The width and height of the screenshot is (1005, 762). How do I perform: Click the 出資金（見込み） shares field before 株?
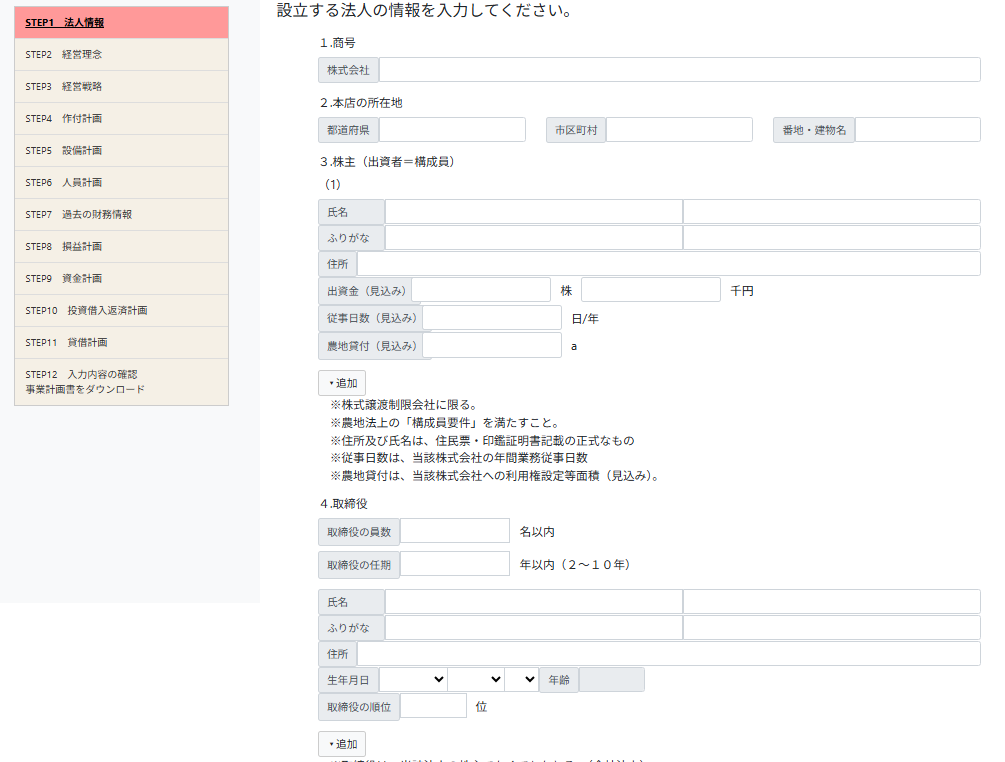481,290
